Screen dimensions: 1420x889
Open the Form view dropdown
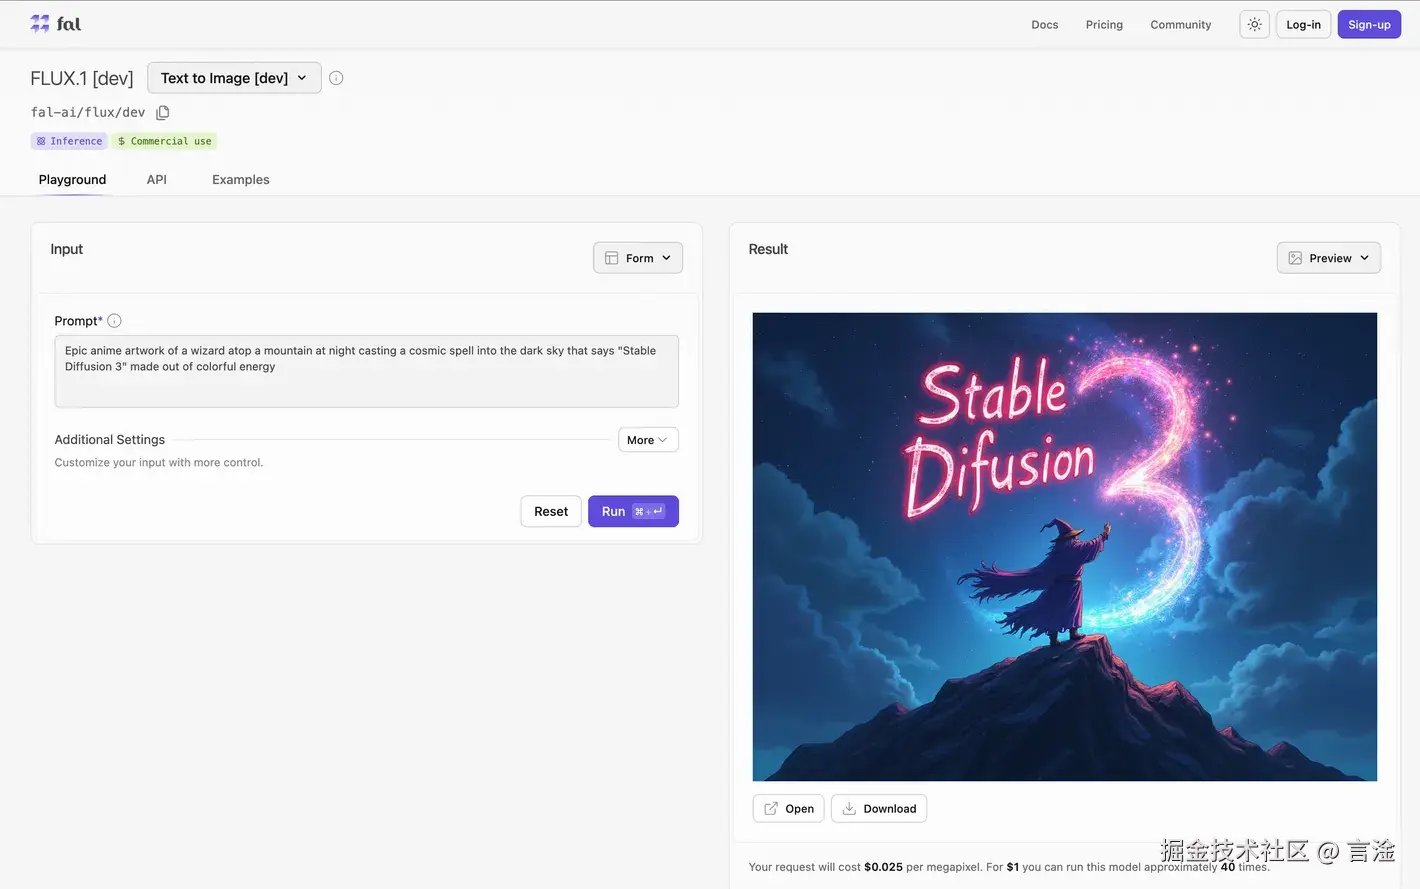pos(638,258)
